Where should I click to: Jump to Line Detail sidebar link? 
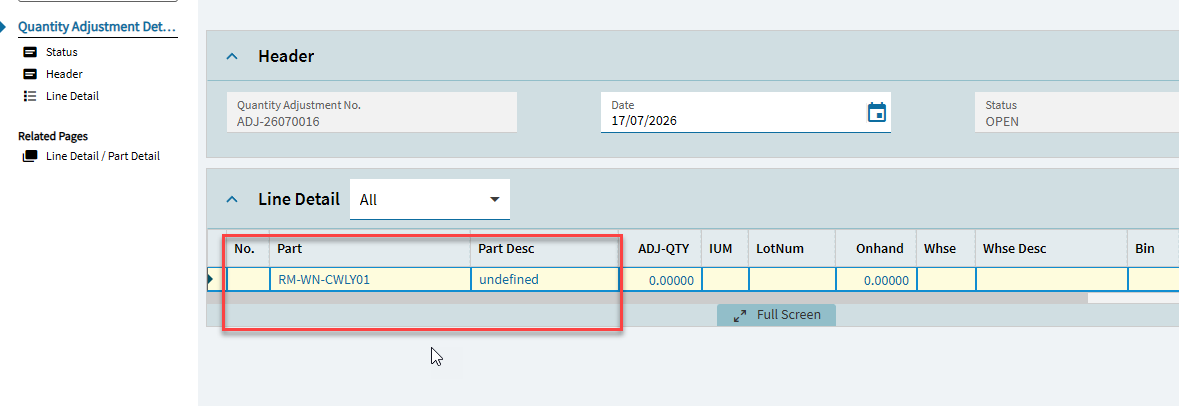[x=72, y=96]
